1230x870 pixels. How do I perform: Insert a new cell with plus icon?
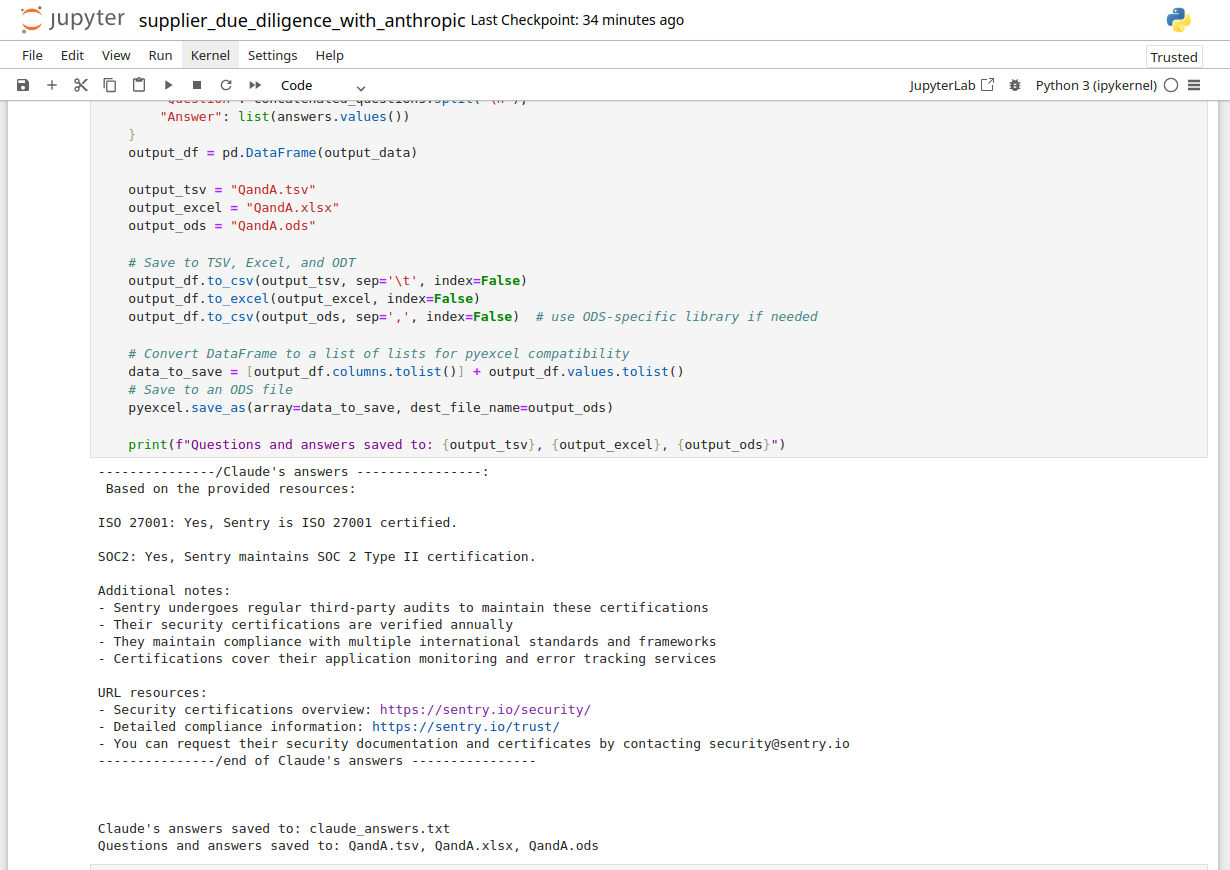coord(52,86)
